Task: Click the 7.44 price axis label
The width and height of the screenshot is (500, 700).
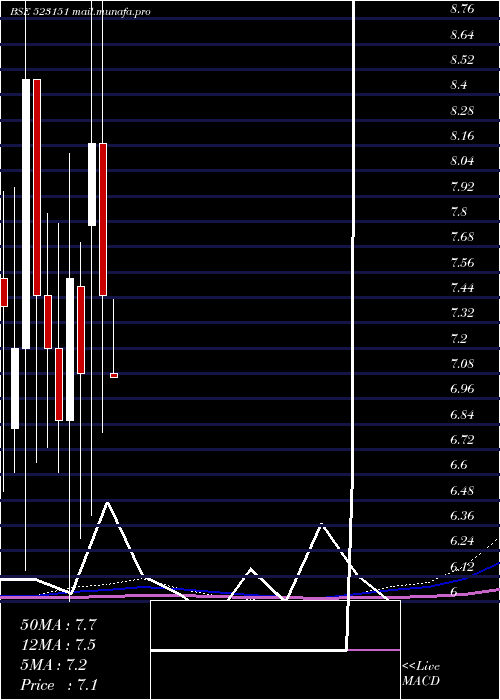Action: pyautogui.click(x=462, y=288)
